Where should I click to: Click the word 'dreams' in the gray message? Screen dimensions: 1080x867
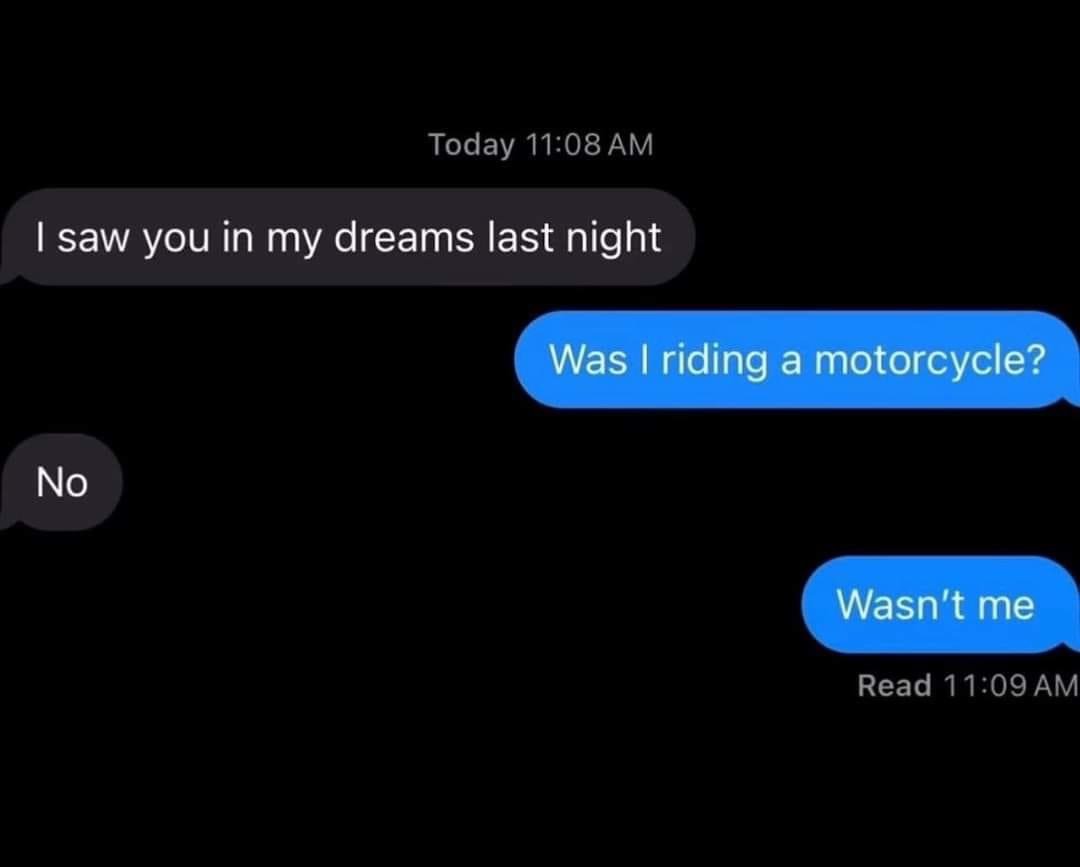point(404,237)
